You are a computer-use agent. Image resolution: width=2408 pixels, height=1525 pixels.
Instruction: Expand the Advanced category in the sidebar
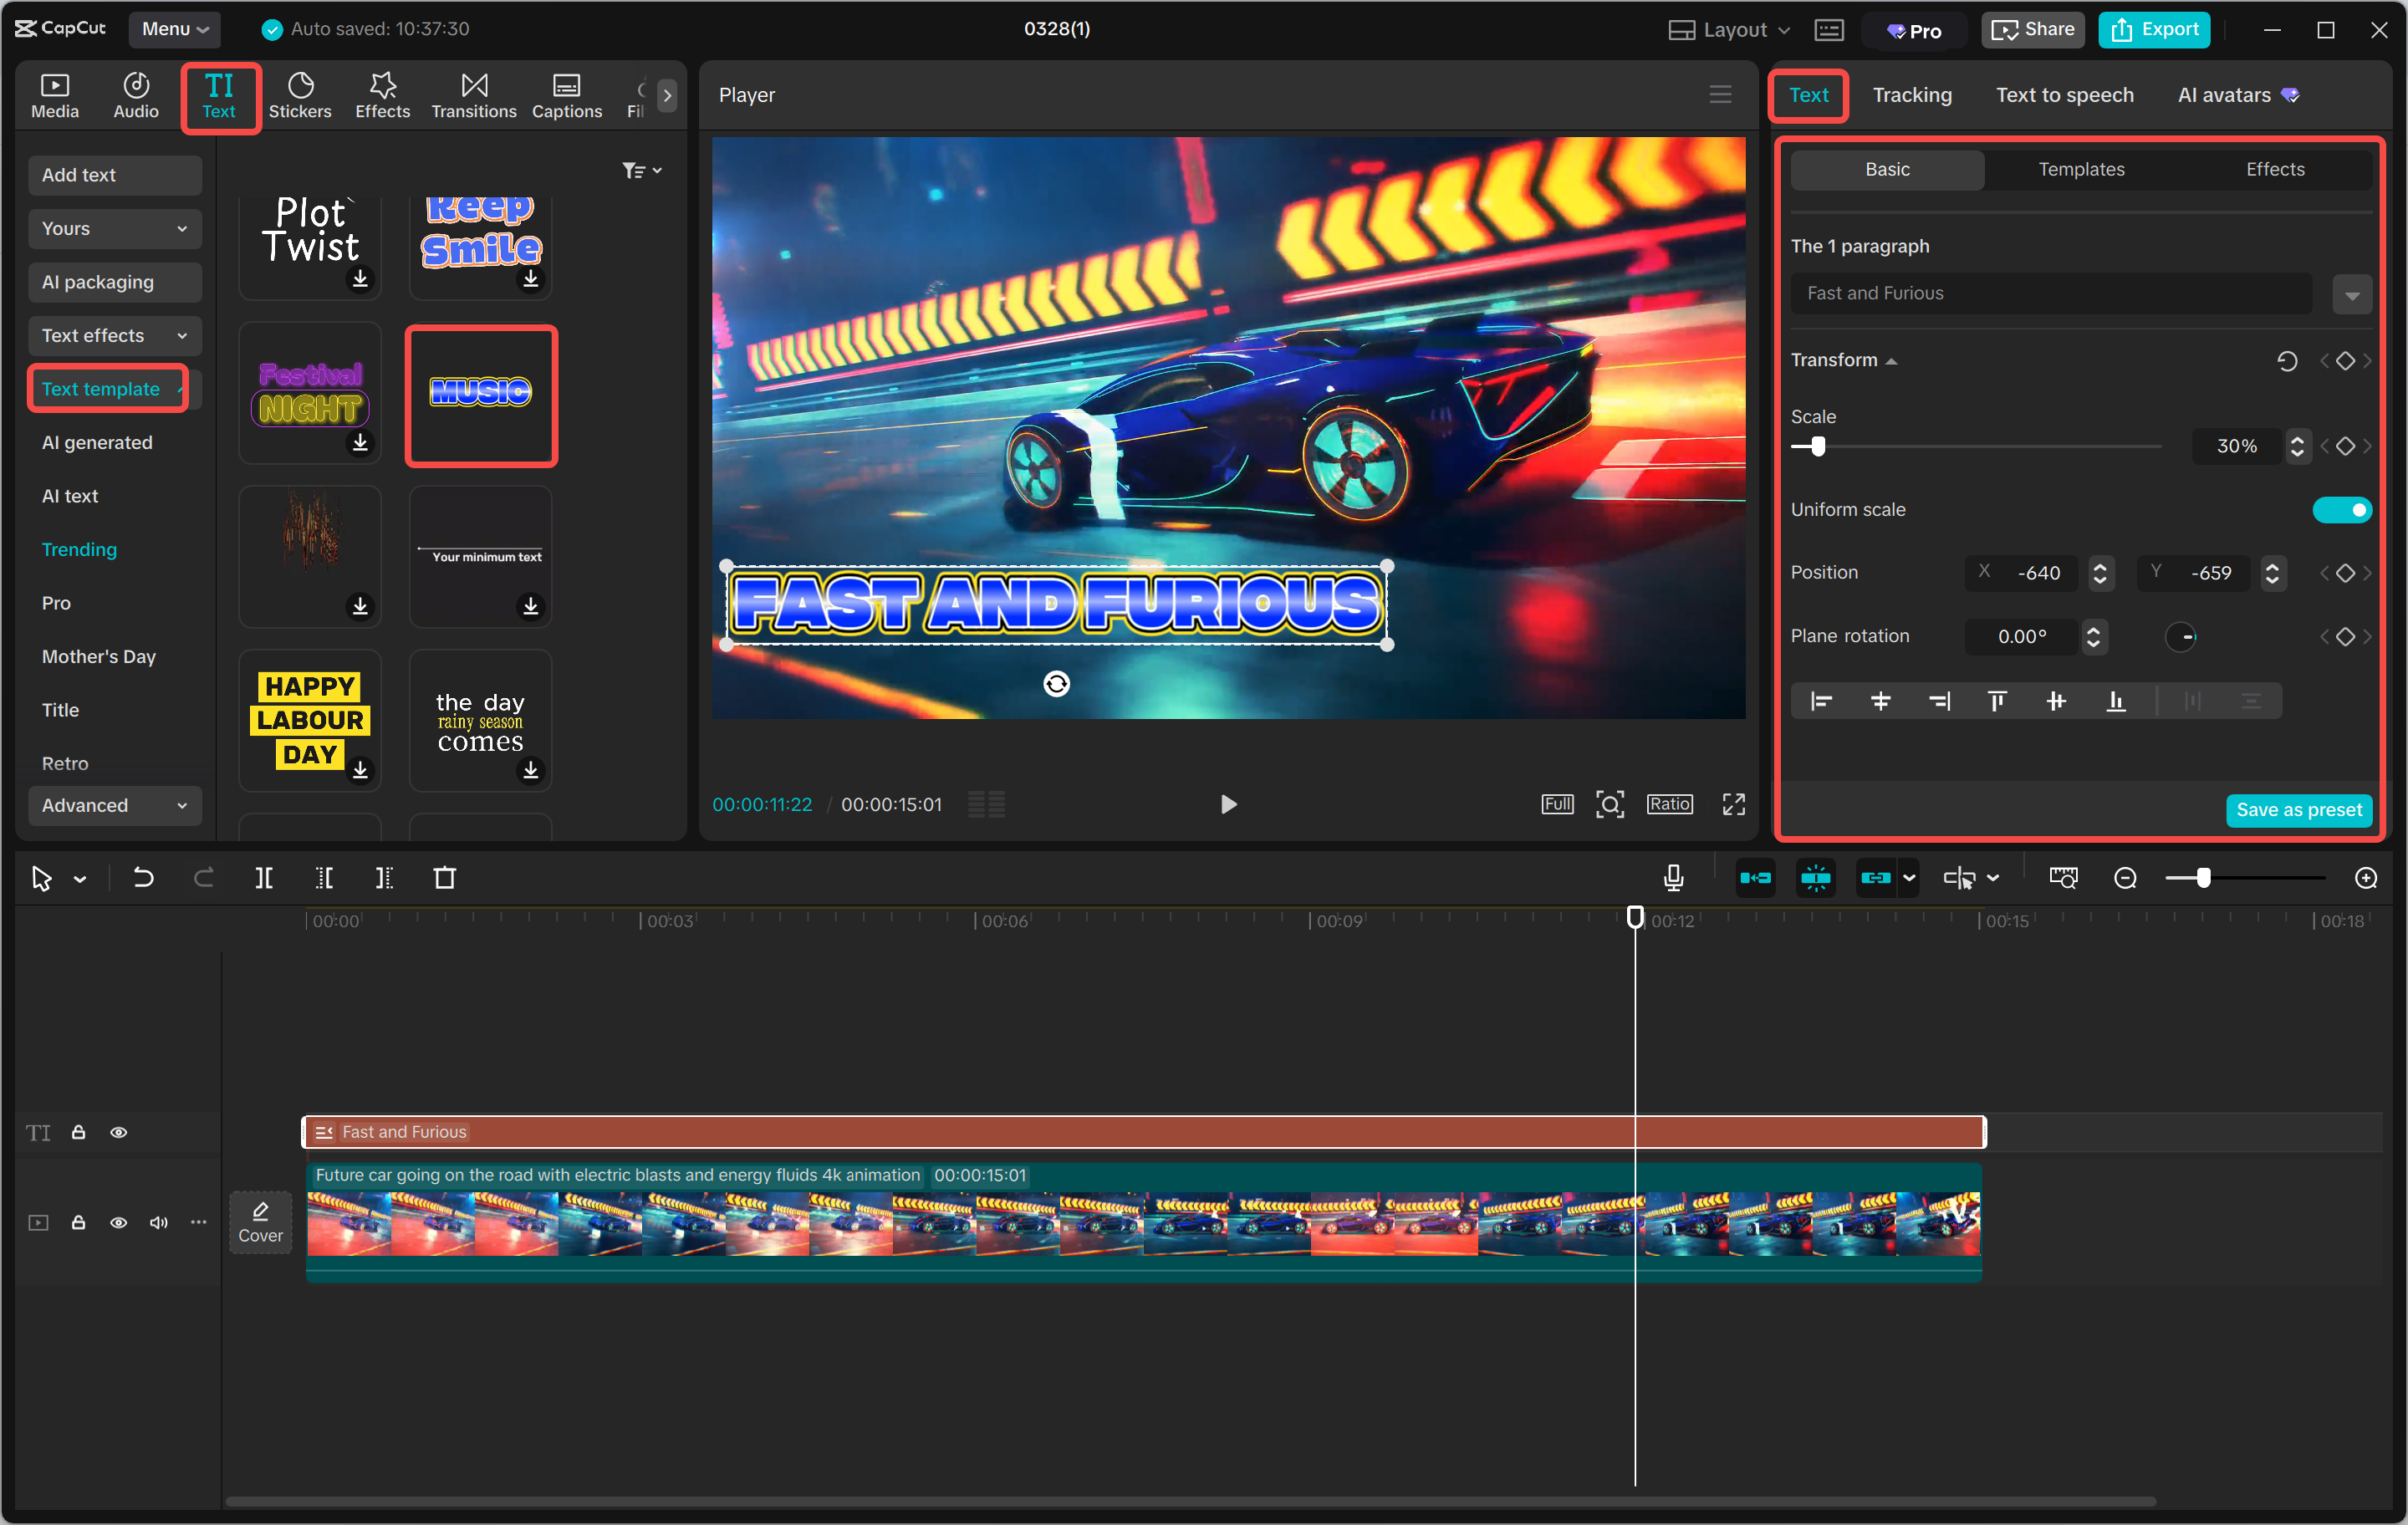point(114,805)
